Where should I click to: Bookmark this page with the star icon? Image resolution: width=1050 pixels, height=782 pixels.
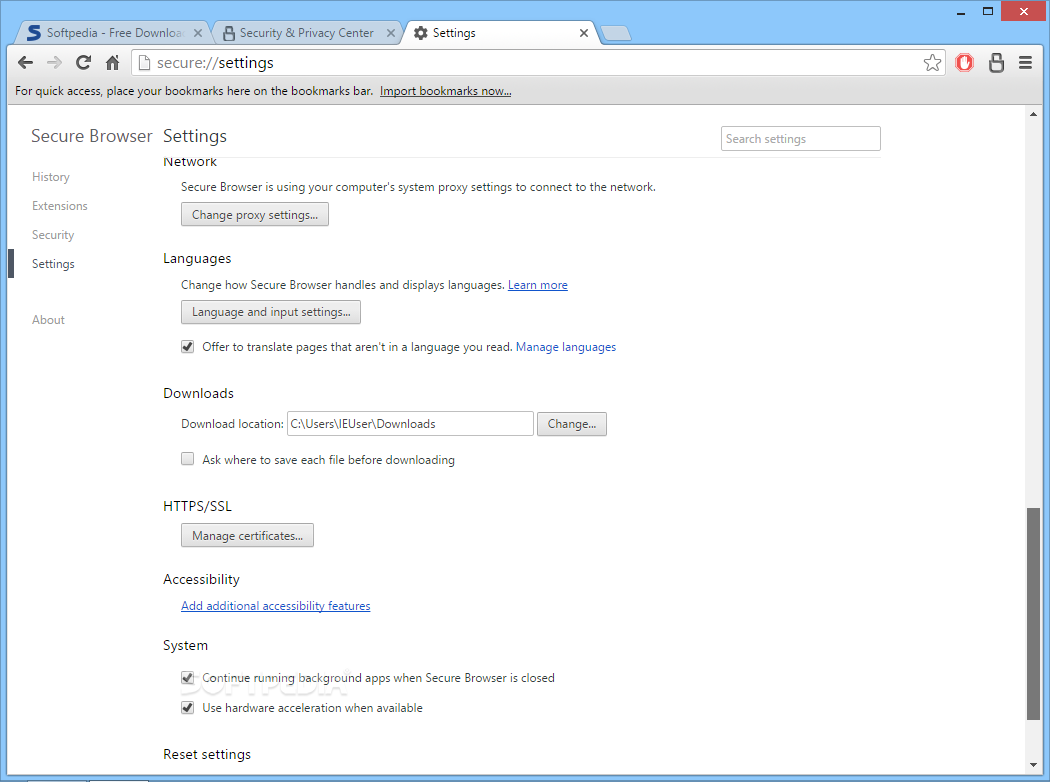pos(932,63)
